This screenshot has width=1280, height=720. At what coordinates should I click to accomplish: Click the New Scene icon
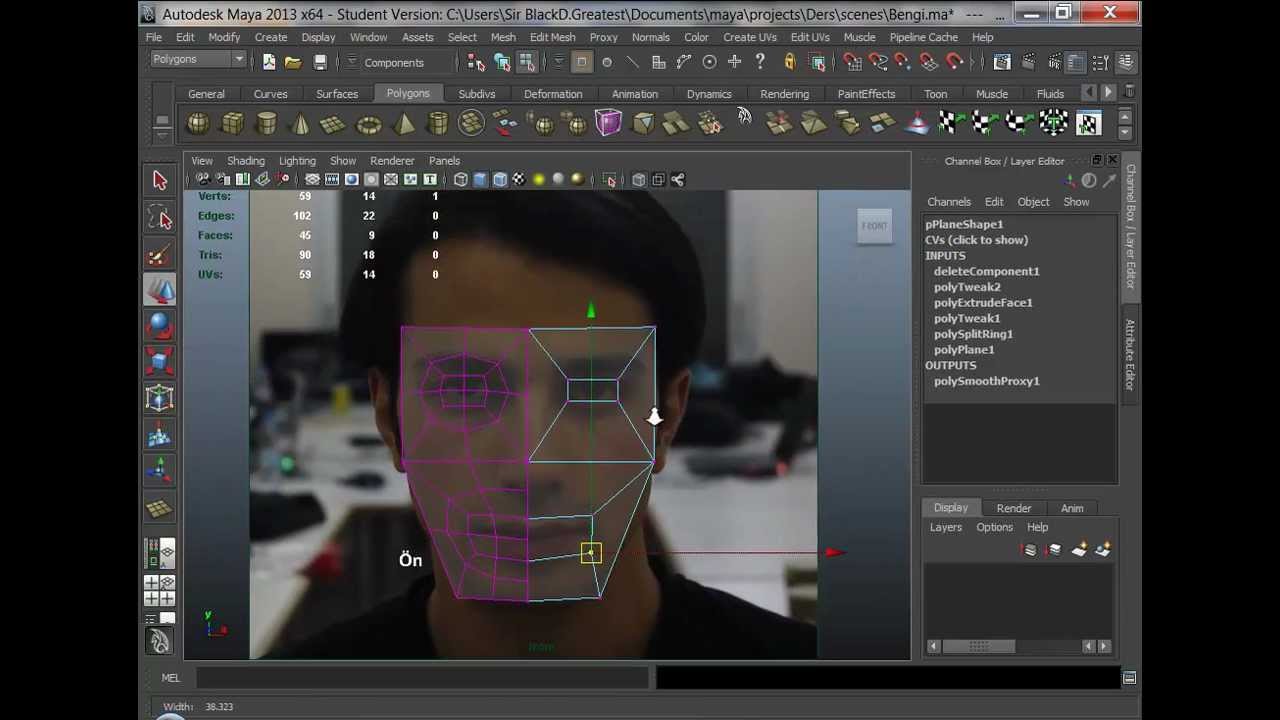click(269, 62)
